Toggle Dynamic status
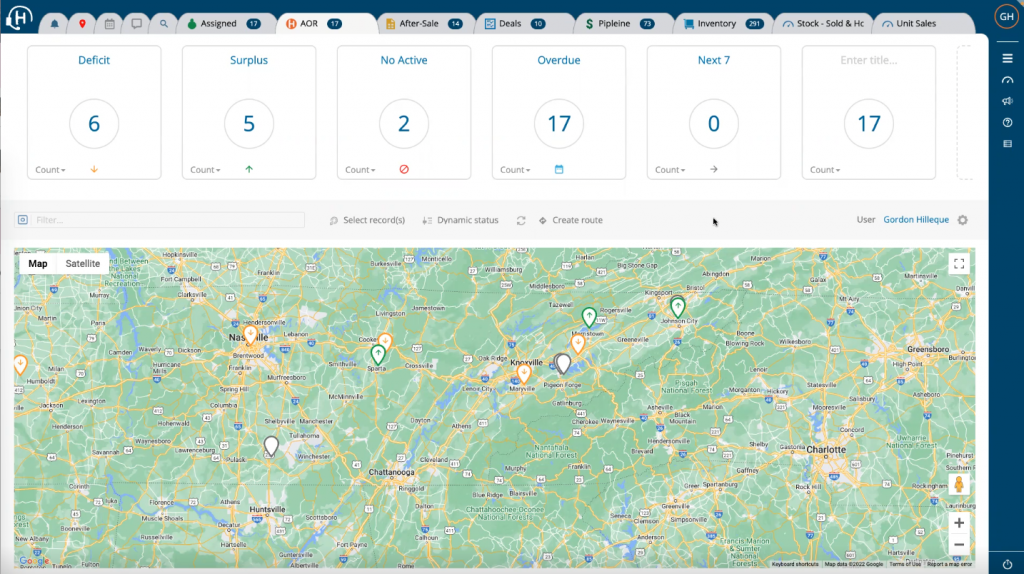This screenshot has height=574, width=1024. (x=460, y=220)
